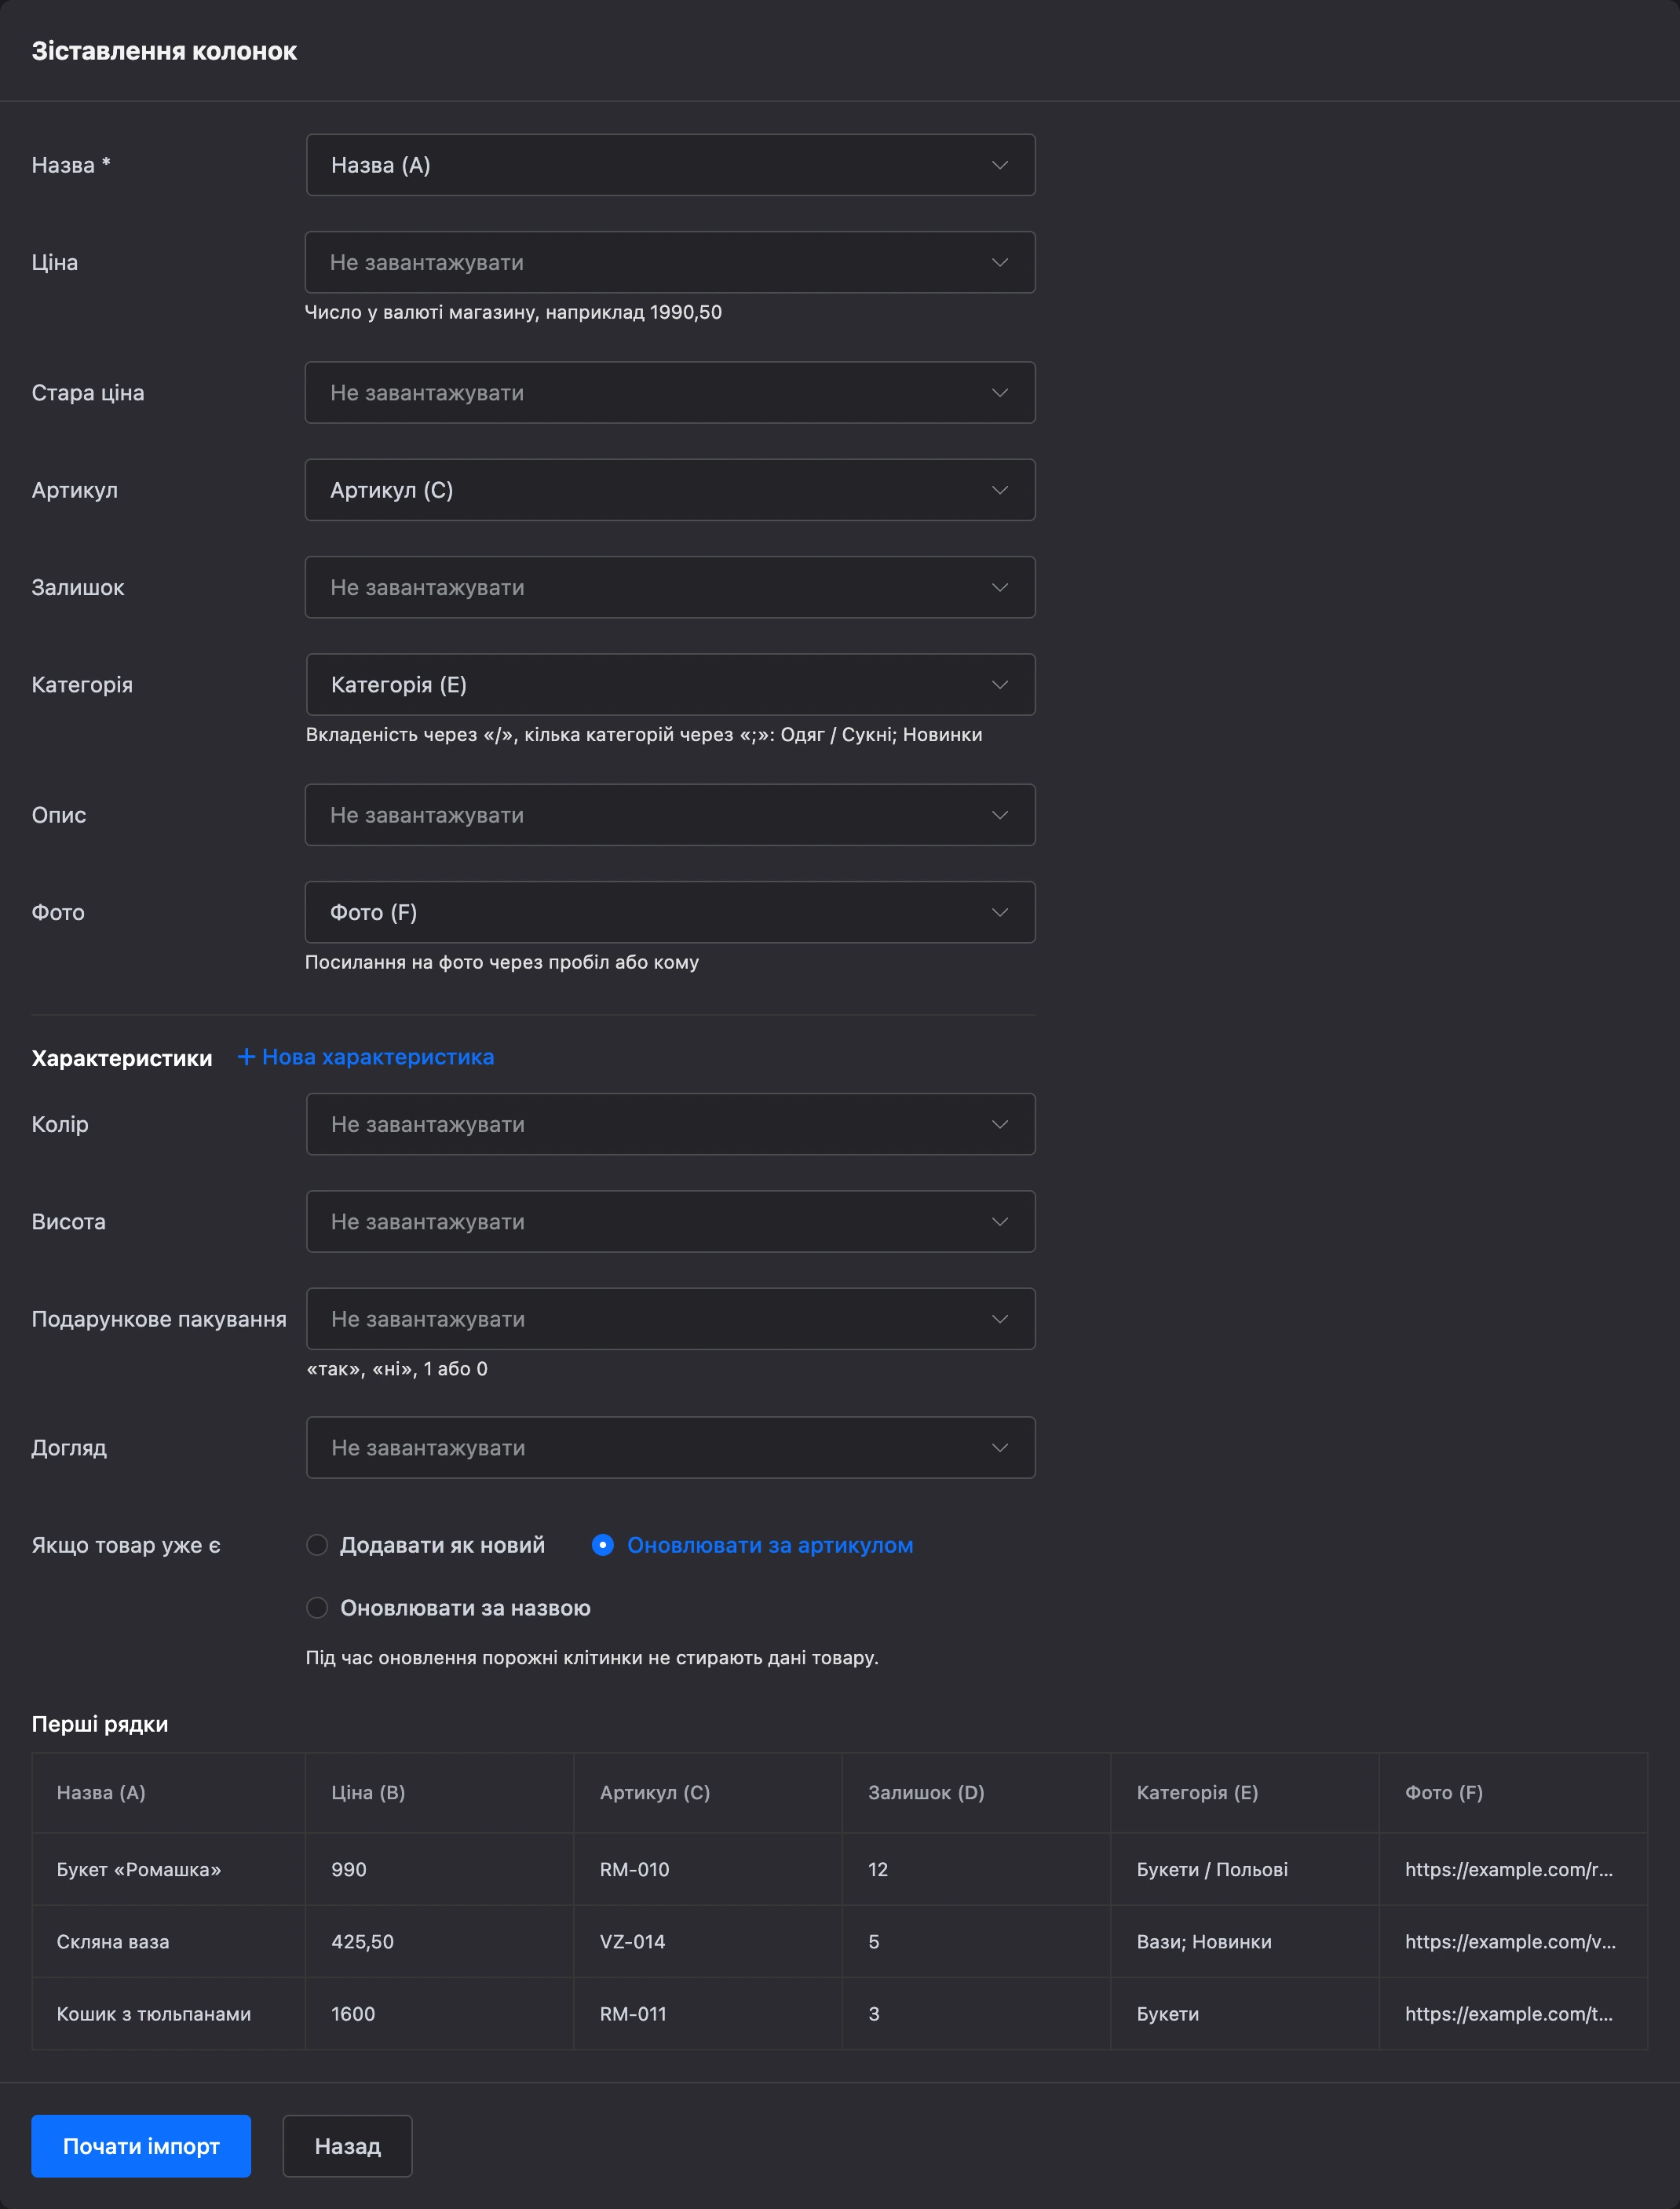Click chevron arrow in Колір dropdown
Viewport: 1680px width, 2209px height.
click(x=999, y=1124)
